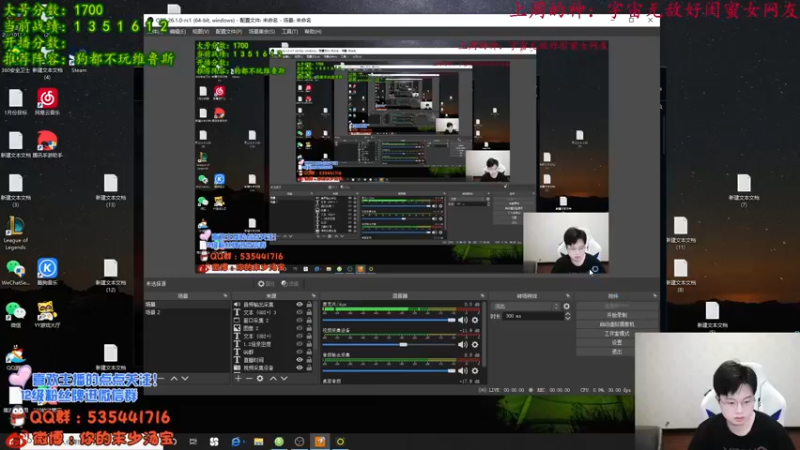Add a new source with plus icon
This screenshot has width=800, height=450.
(238, 379)
